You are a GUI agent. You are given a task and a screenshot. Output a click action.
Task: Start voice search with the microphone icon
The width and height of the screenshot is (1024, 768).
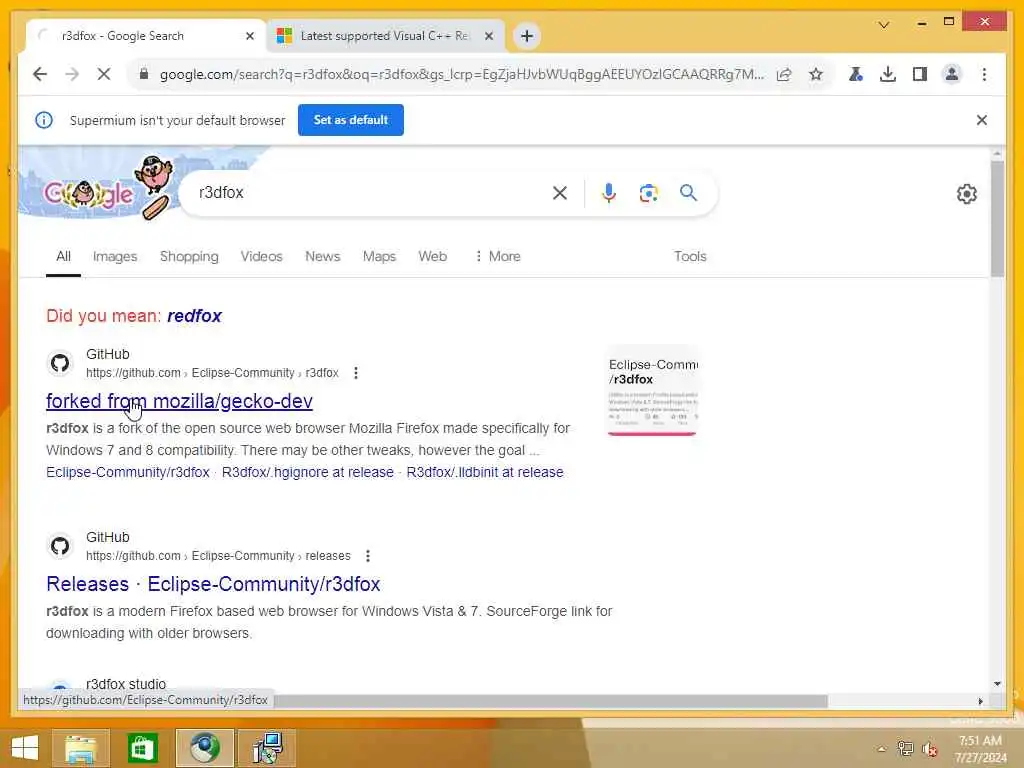coord(609,193)
